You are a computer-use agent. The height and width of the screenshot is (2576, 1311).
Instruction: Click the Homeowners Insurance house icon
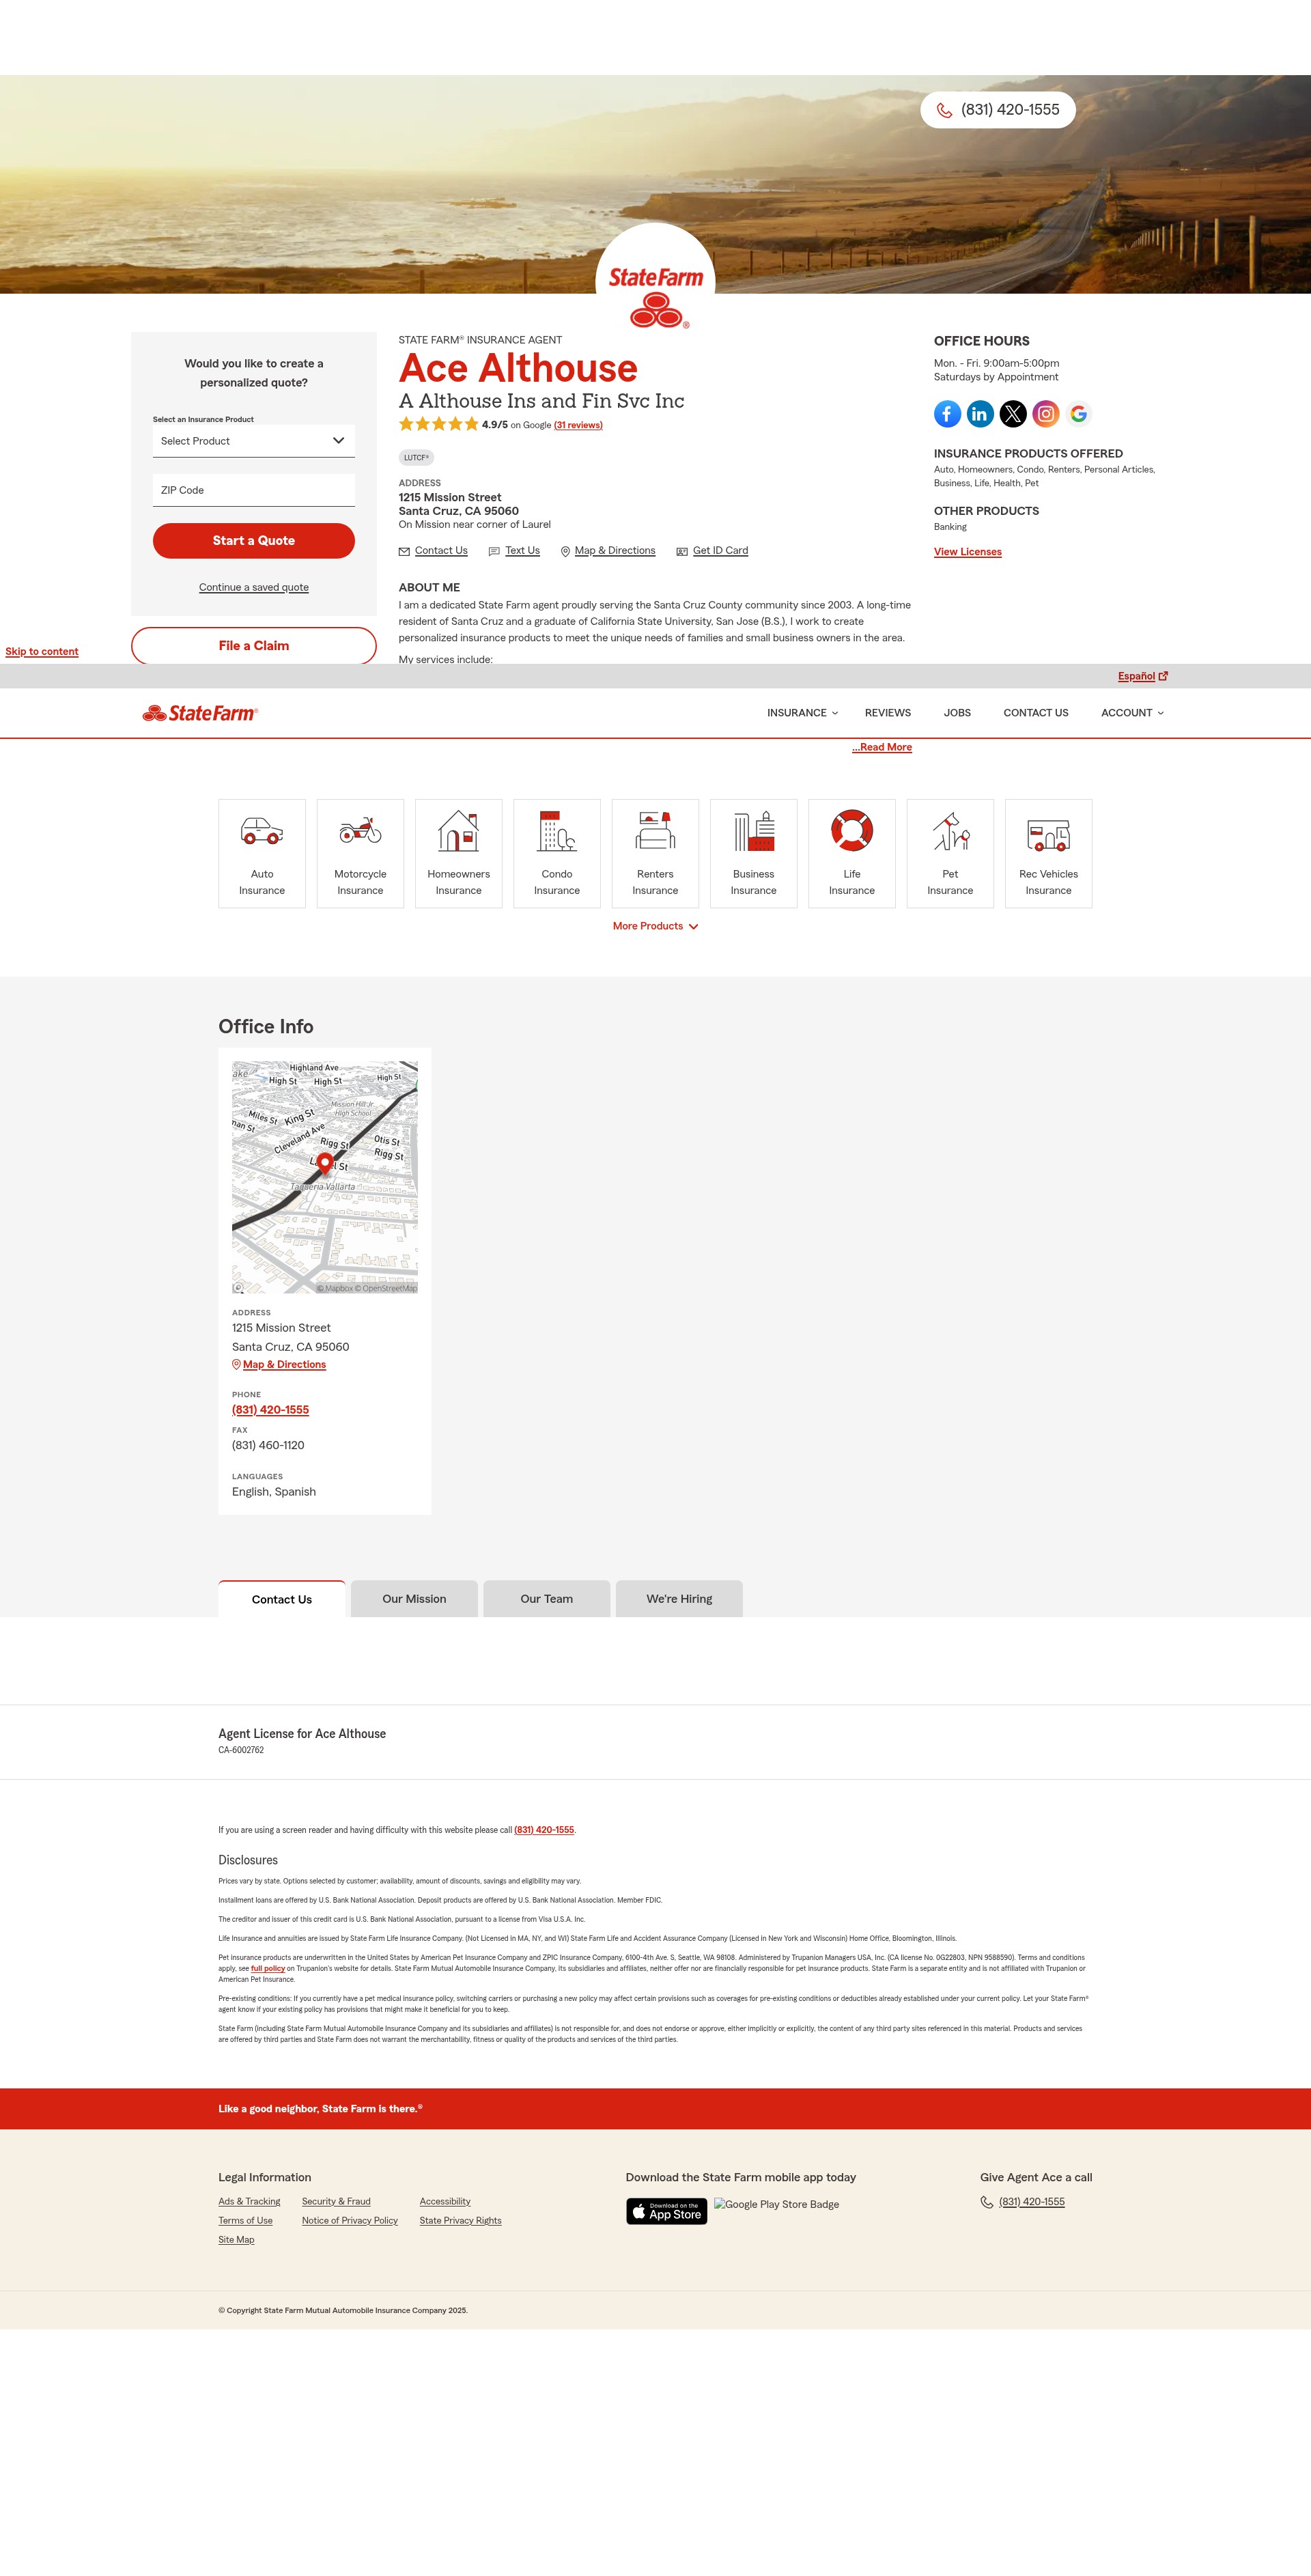458,831
